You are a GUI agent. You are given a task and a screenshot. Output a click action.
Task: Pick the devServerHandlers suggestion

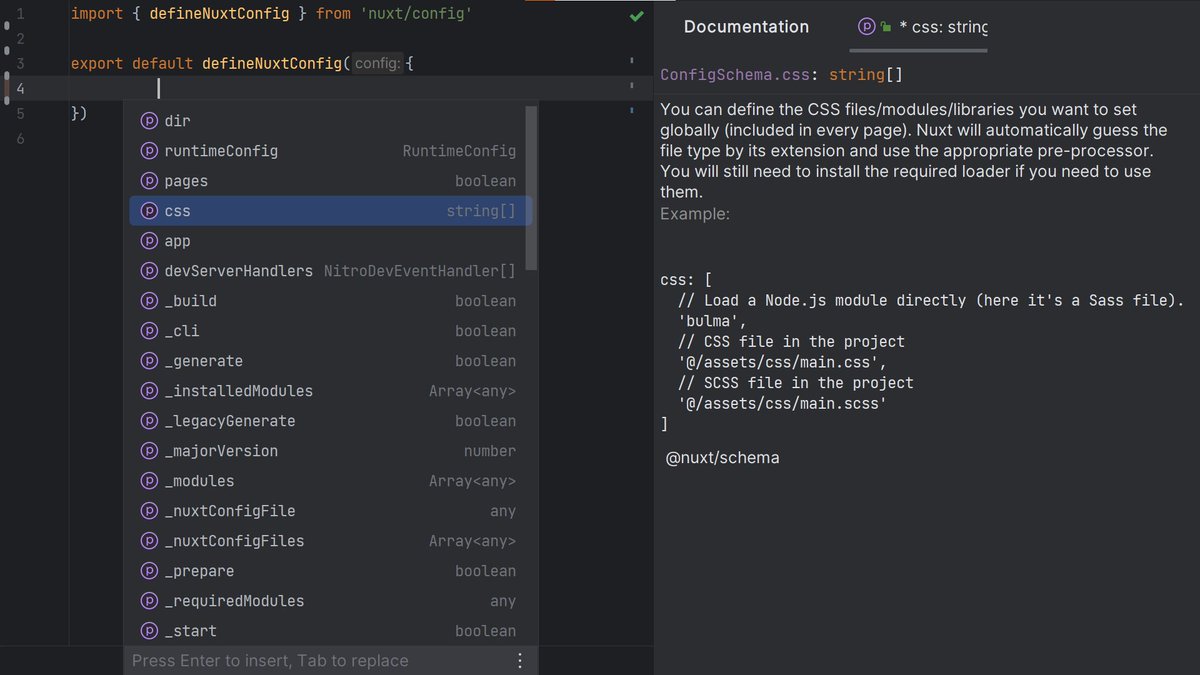click(327, 271)
